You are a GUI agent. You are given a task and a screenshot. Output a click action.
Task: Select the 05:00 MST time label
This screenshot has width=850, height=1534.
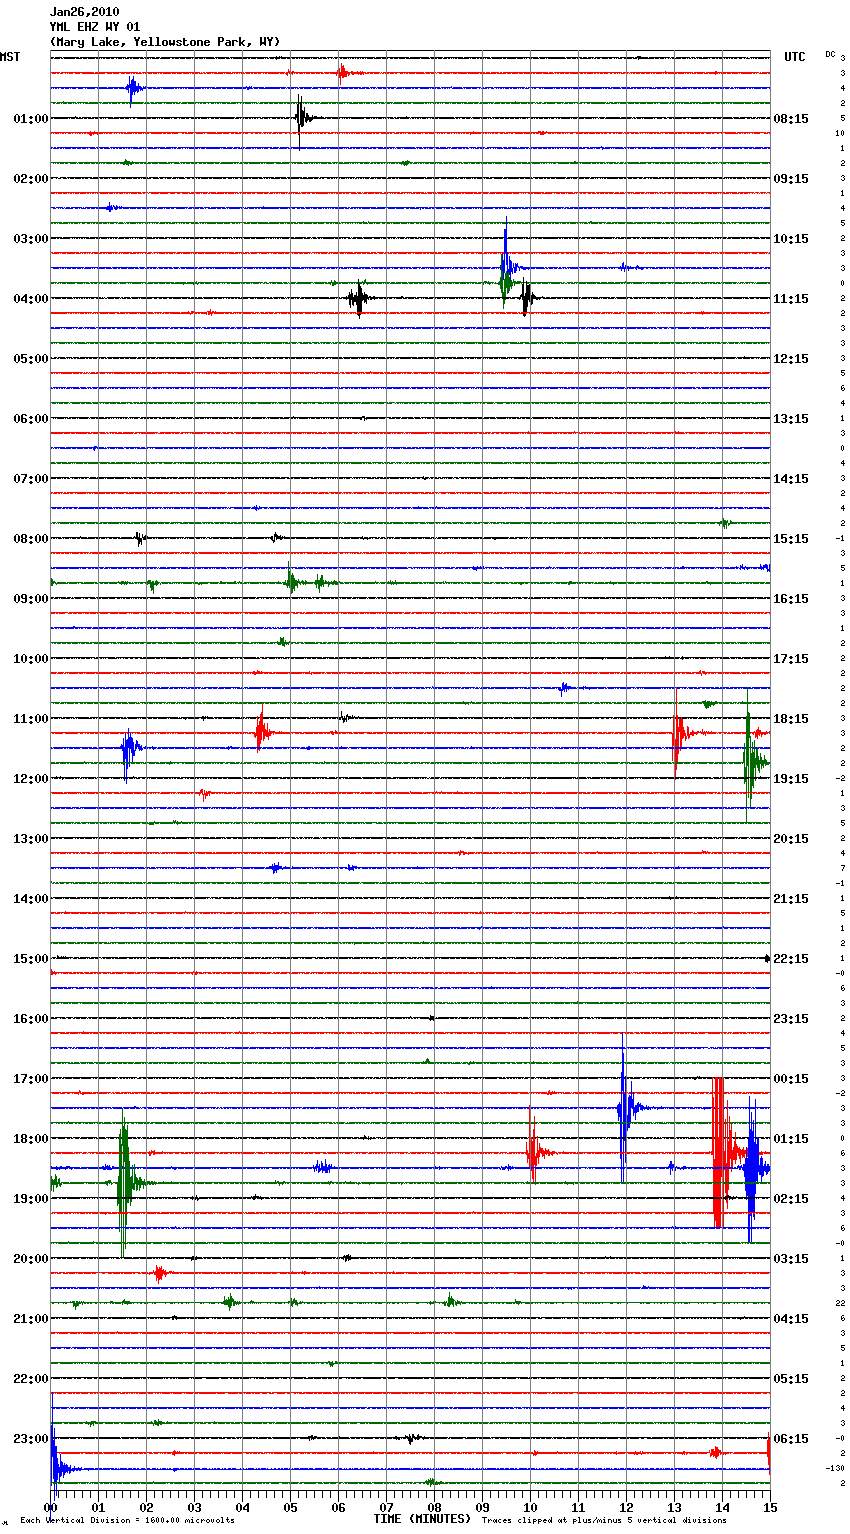(x=30, y=359)
